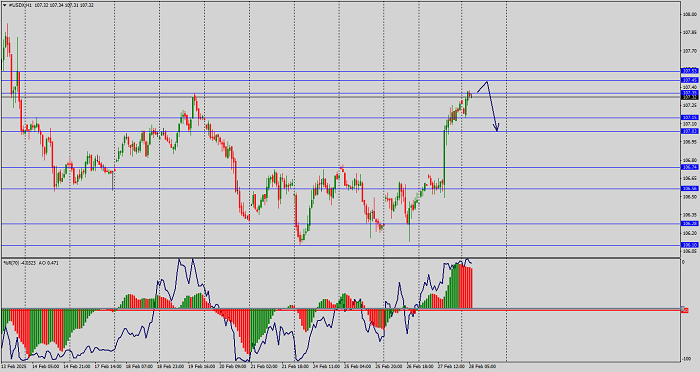Click the 107.53 price level label
This screenshot has height=372, width=700.
click(x=690, y=71)
